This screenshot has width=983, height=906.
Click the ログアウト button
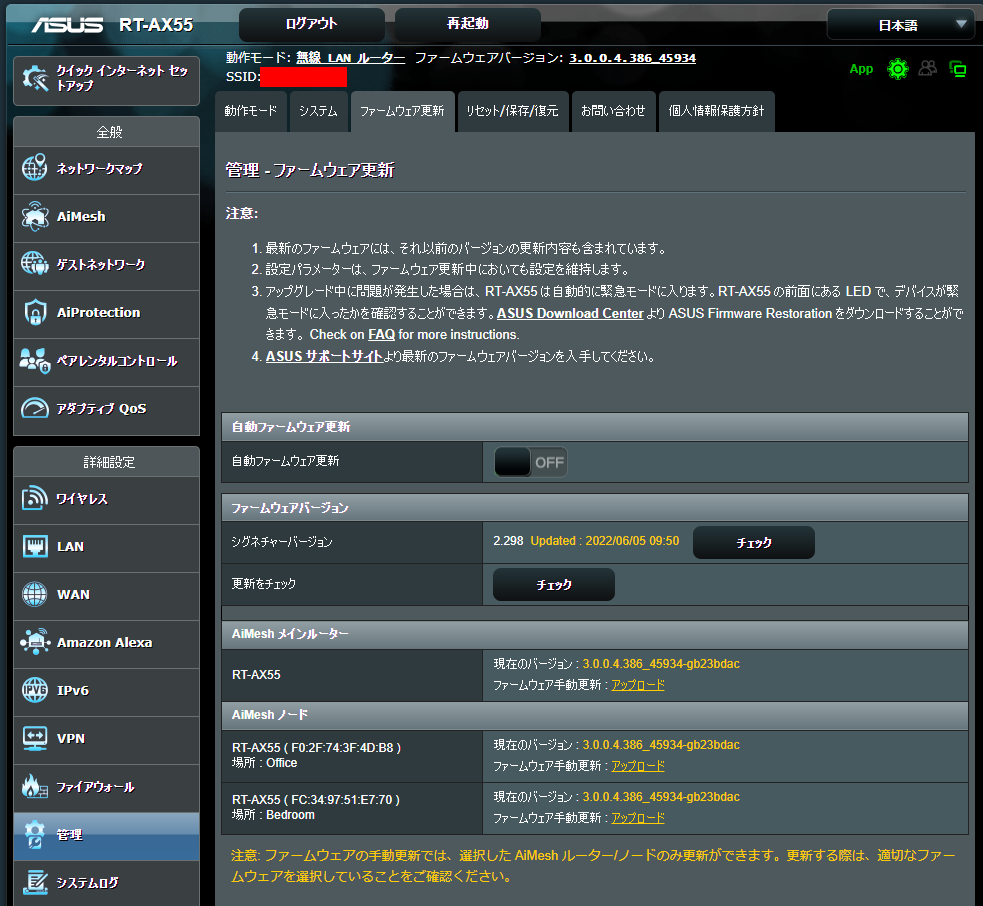312,24
